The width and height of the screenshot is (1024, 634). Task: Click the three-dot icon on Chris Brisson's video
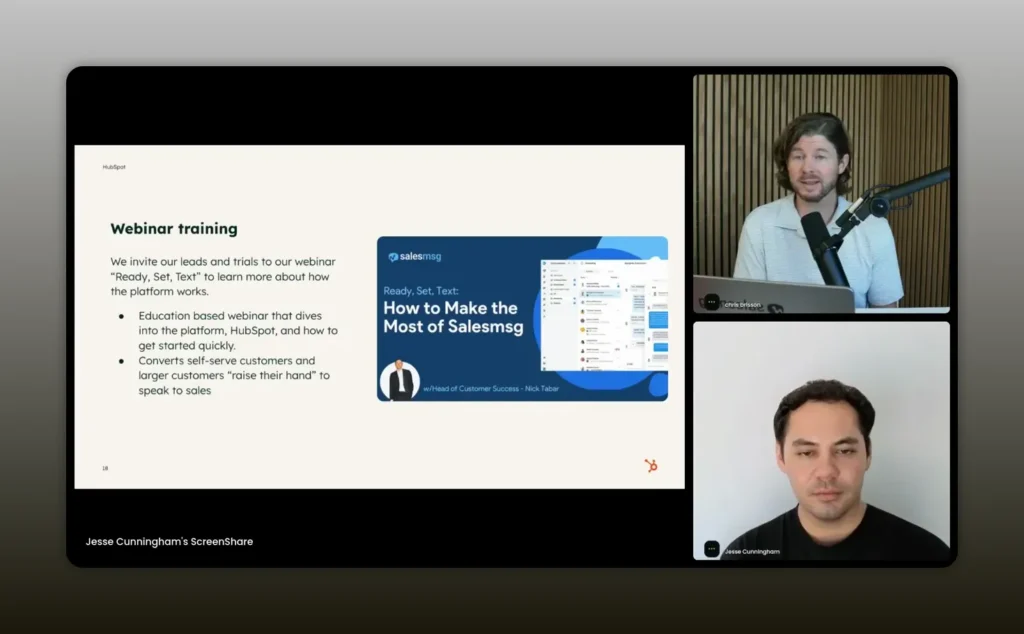(712, 302)
